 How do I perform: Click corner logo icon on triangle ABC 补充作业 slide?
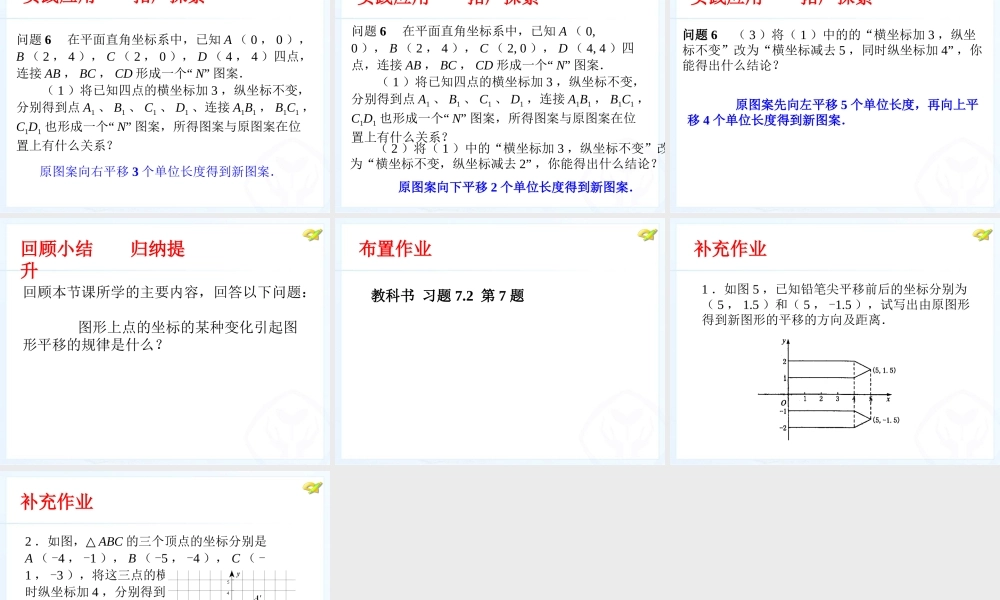click(312, 488)
